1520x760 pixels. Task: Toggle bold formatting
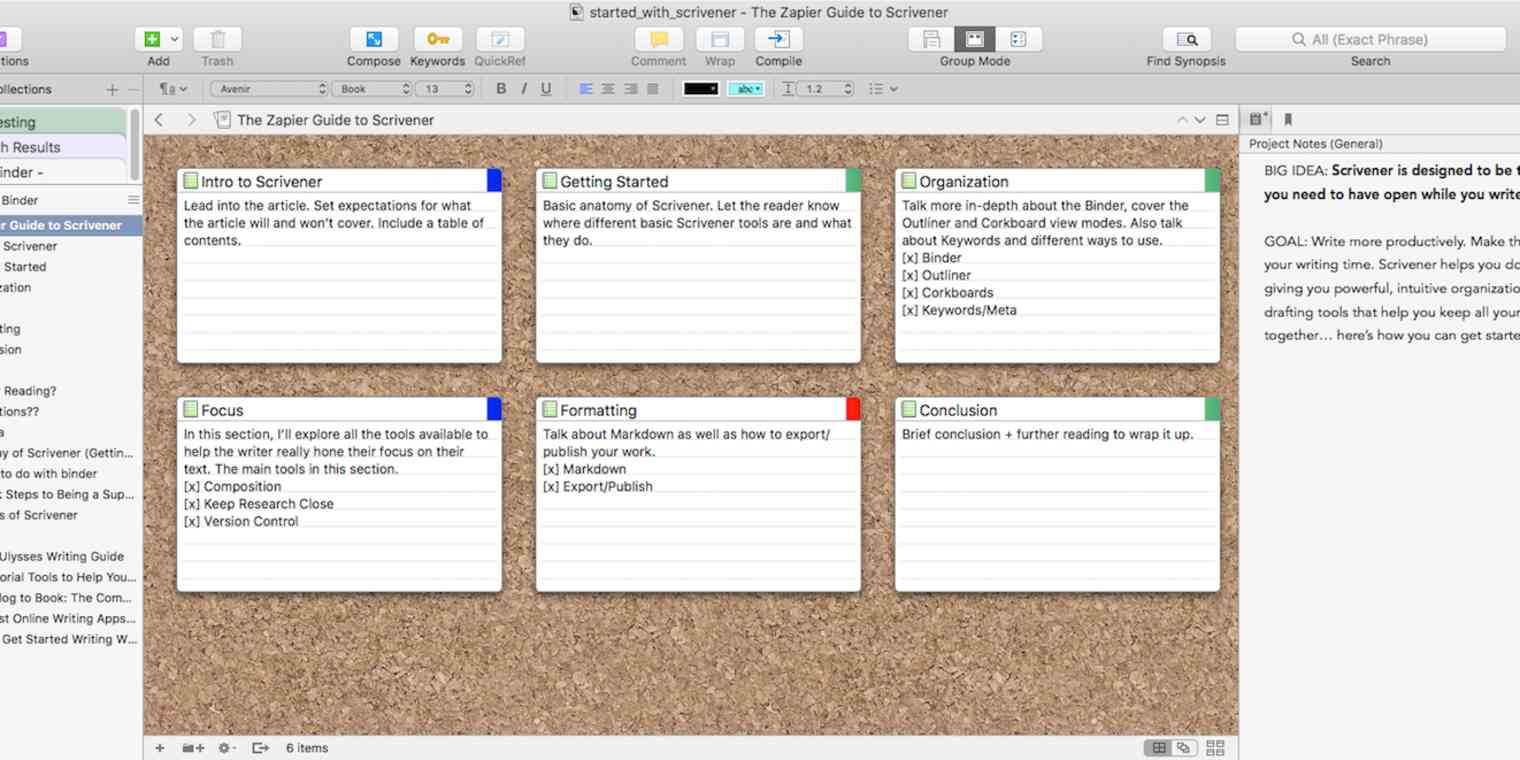point(501,88)
